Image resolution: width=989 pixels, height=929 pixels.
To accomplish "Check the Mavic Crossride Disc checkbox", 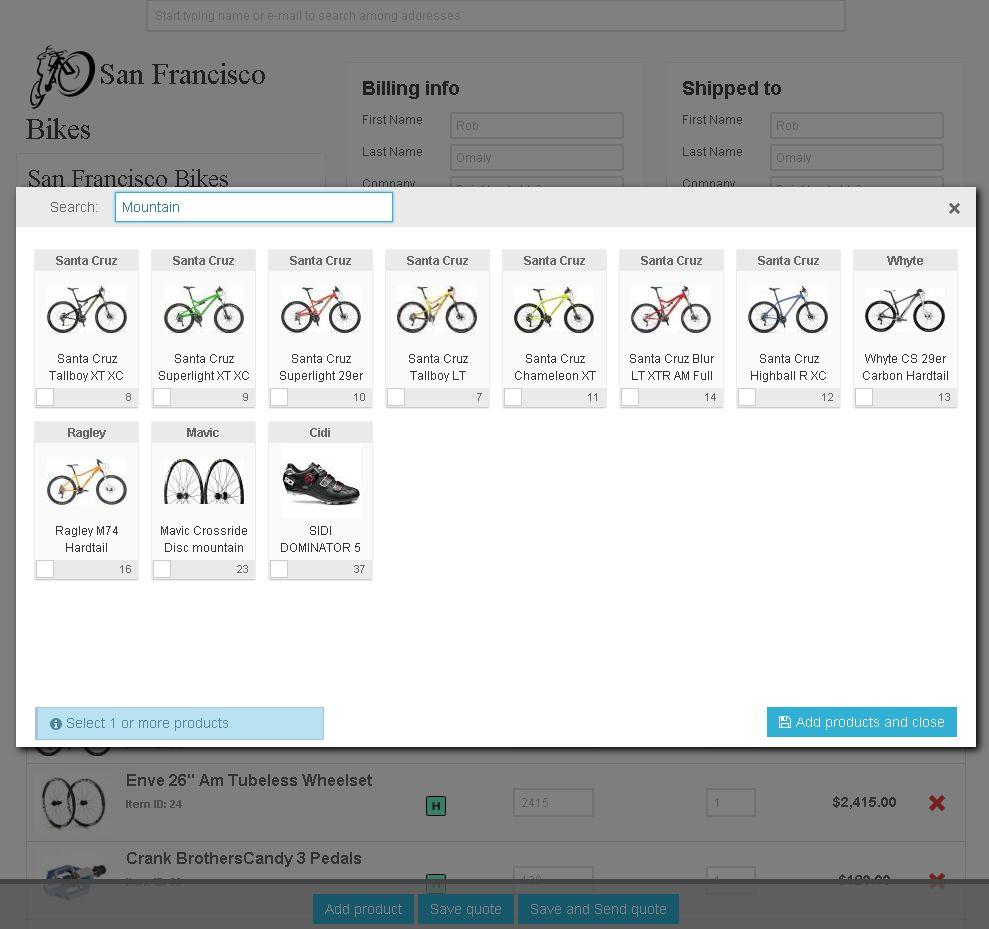I will [x=162, y=569].
